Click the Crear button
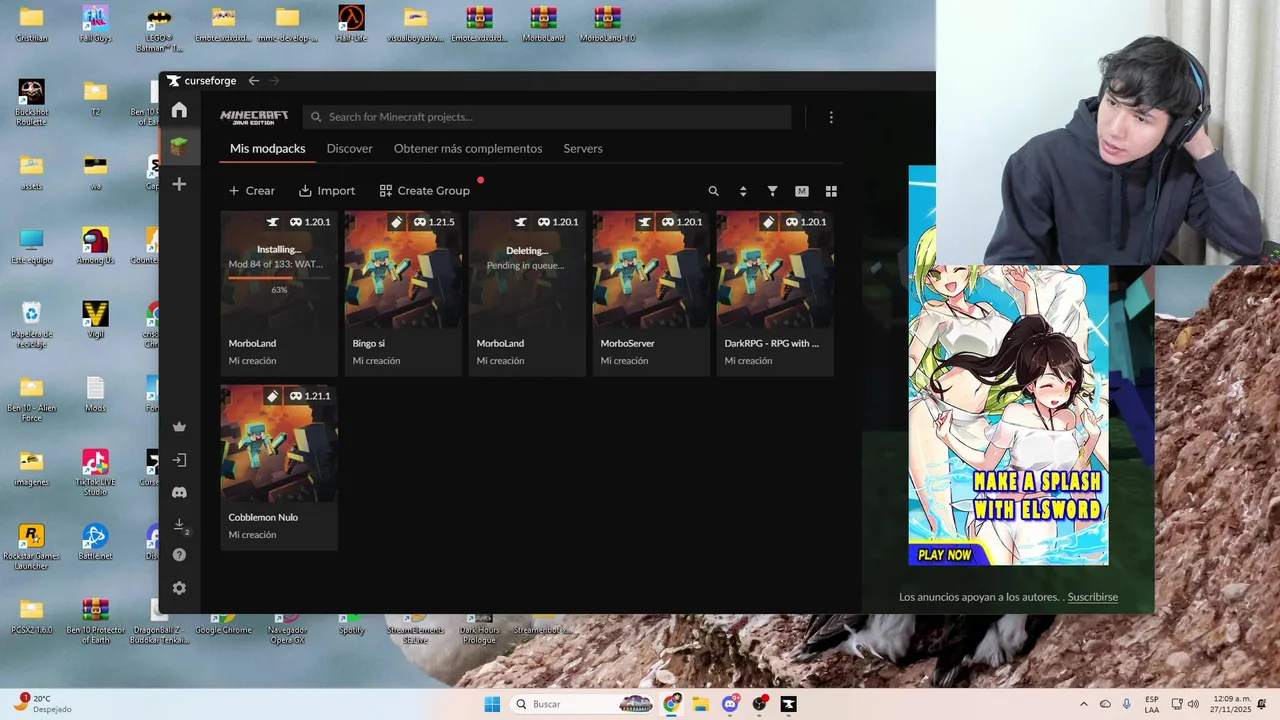 [251, 191]
